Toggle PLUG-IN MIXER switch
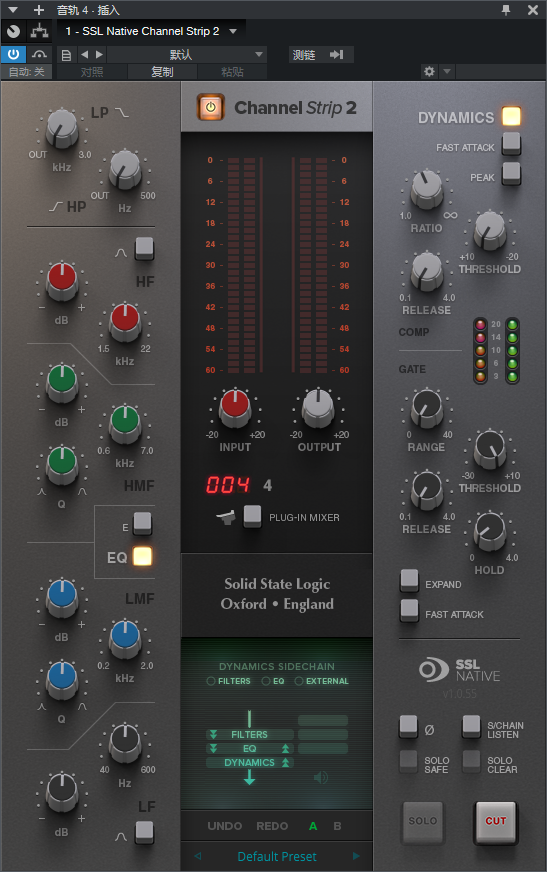The width and height of the screenshot is (547, 872). 252,516
